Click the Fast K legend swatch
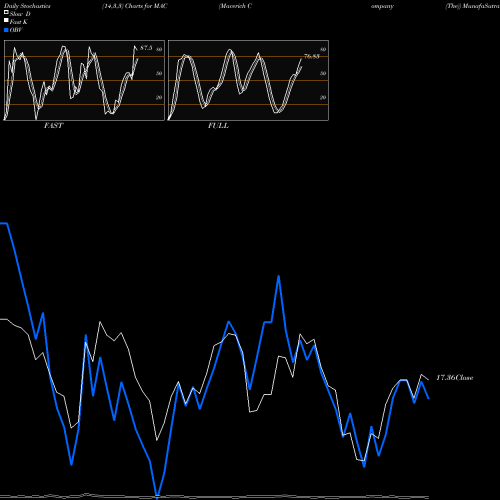500x500 pixels. coord(6,21)
